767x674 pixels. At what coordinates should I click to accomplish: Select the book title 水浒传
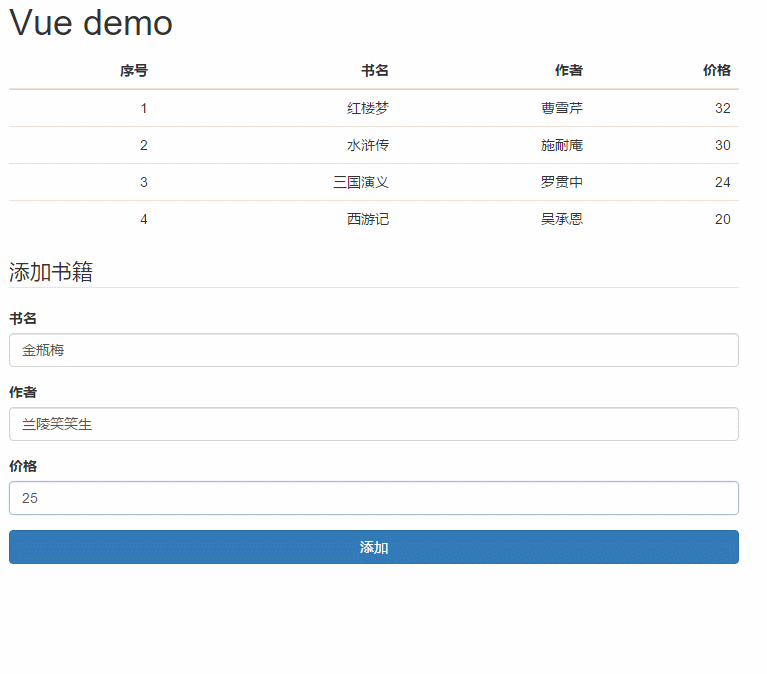(368, 145)
